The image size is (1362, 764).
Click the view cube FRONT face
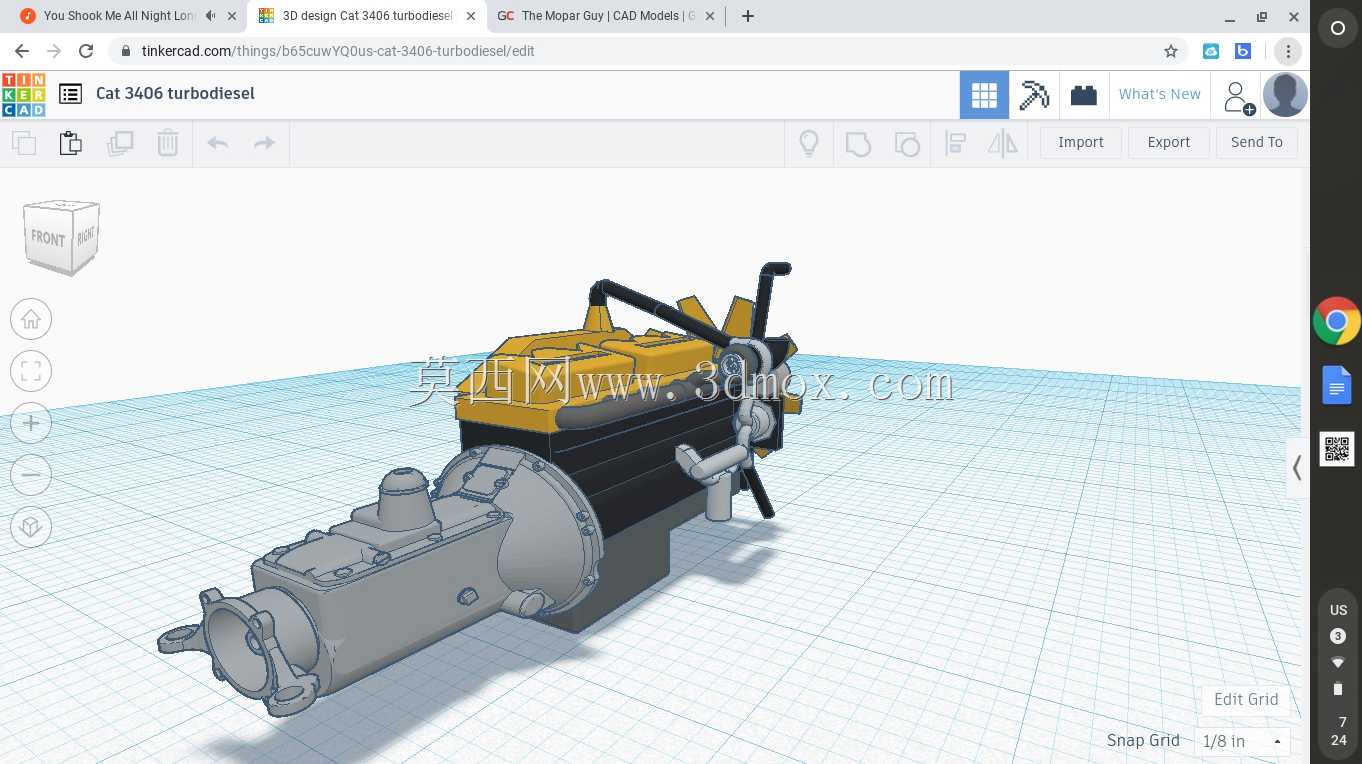point(48,238)
